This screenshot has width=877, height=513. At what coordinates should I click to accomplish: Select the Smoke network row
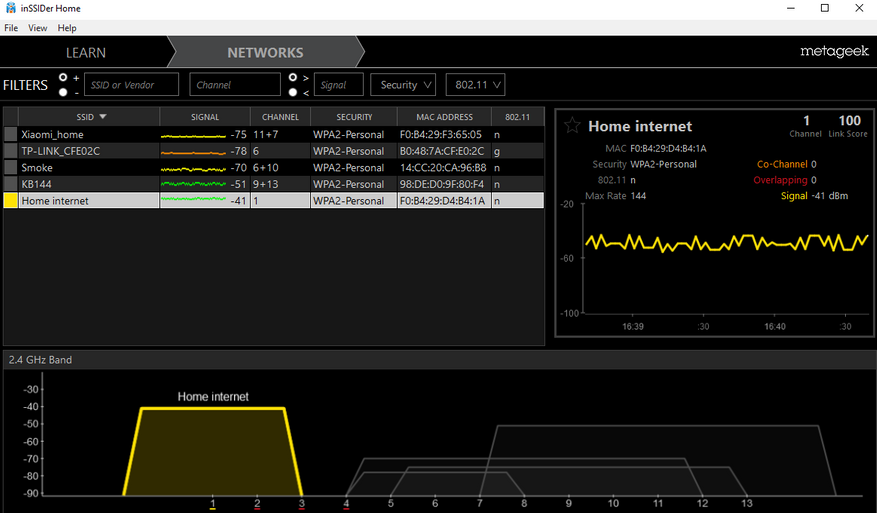pos(274,167)
